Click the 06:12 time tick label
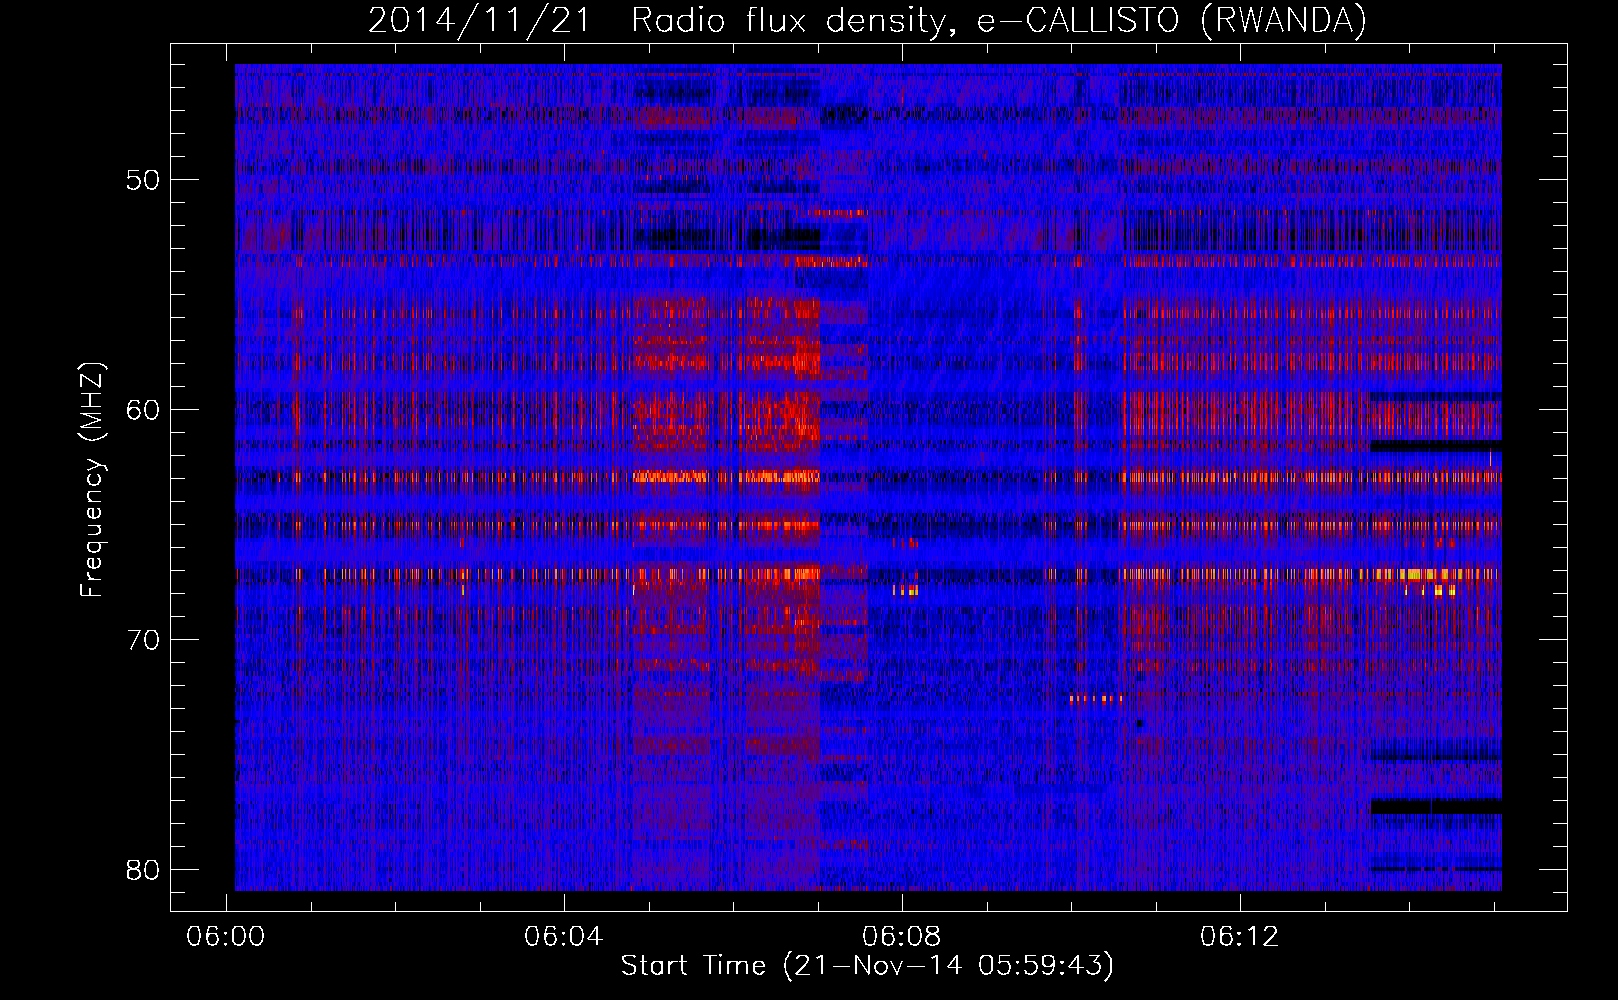 (x=1240, y=937)
